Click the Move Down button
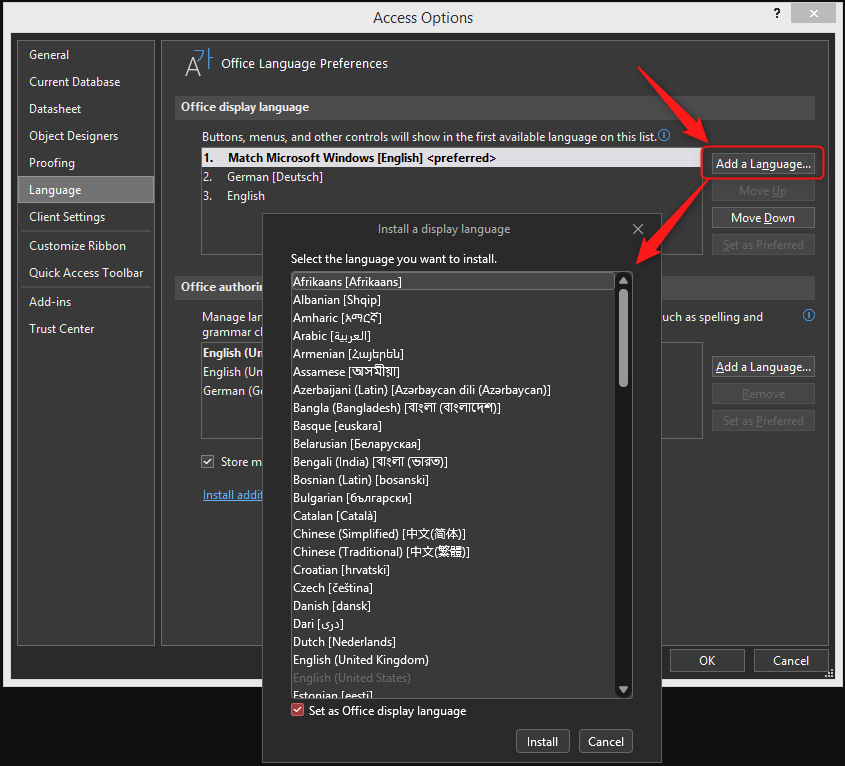The image size is (845, 766). coord(763,218)
